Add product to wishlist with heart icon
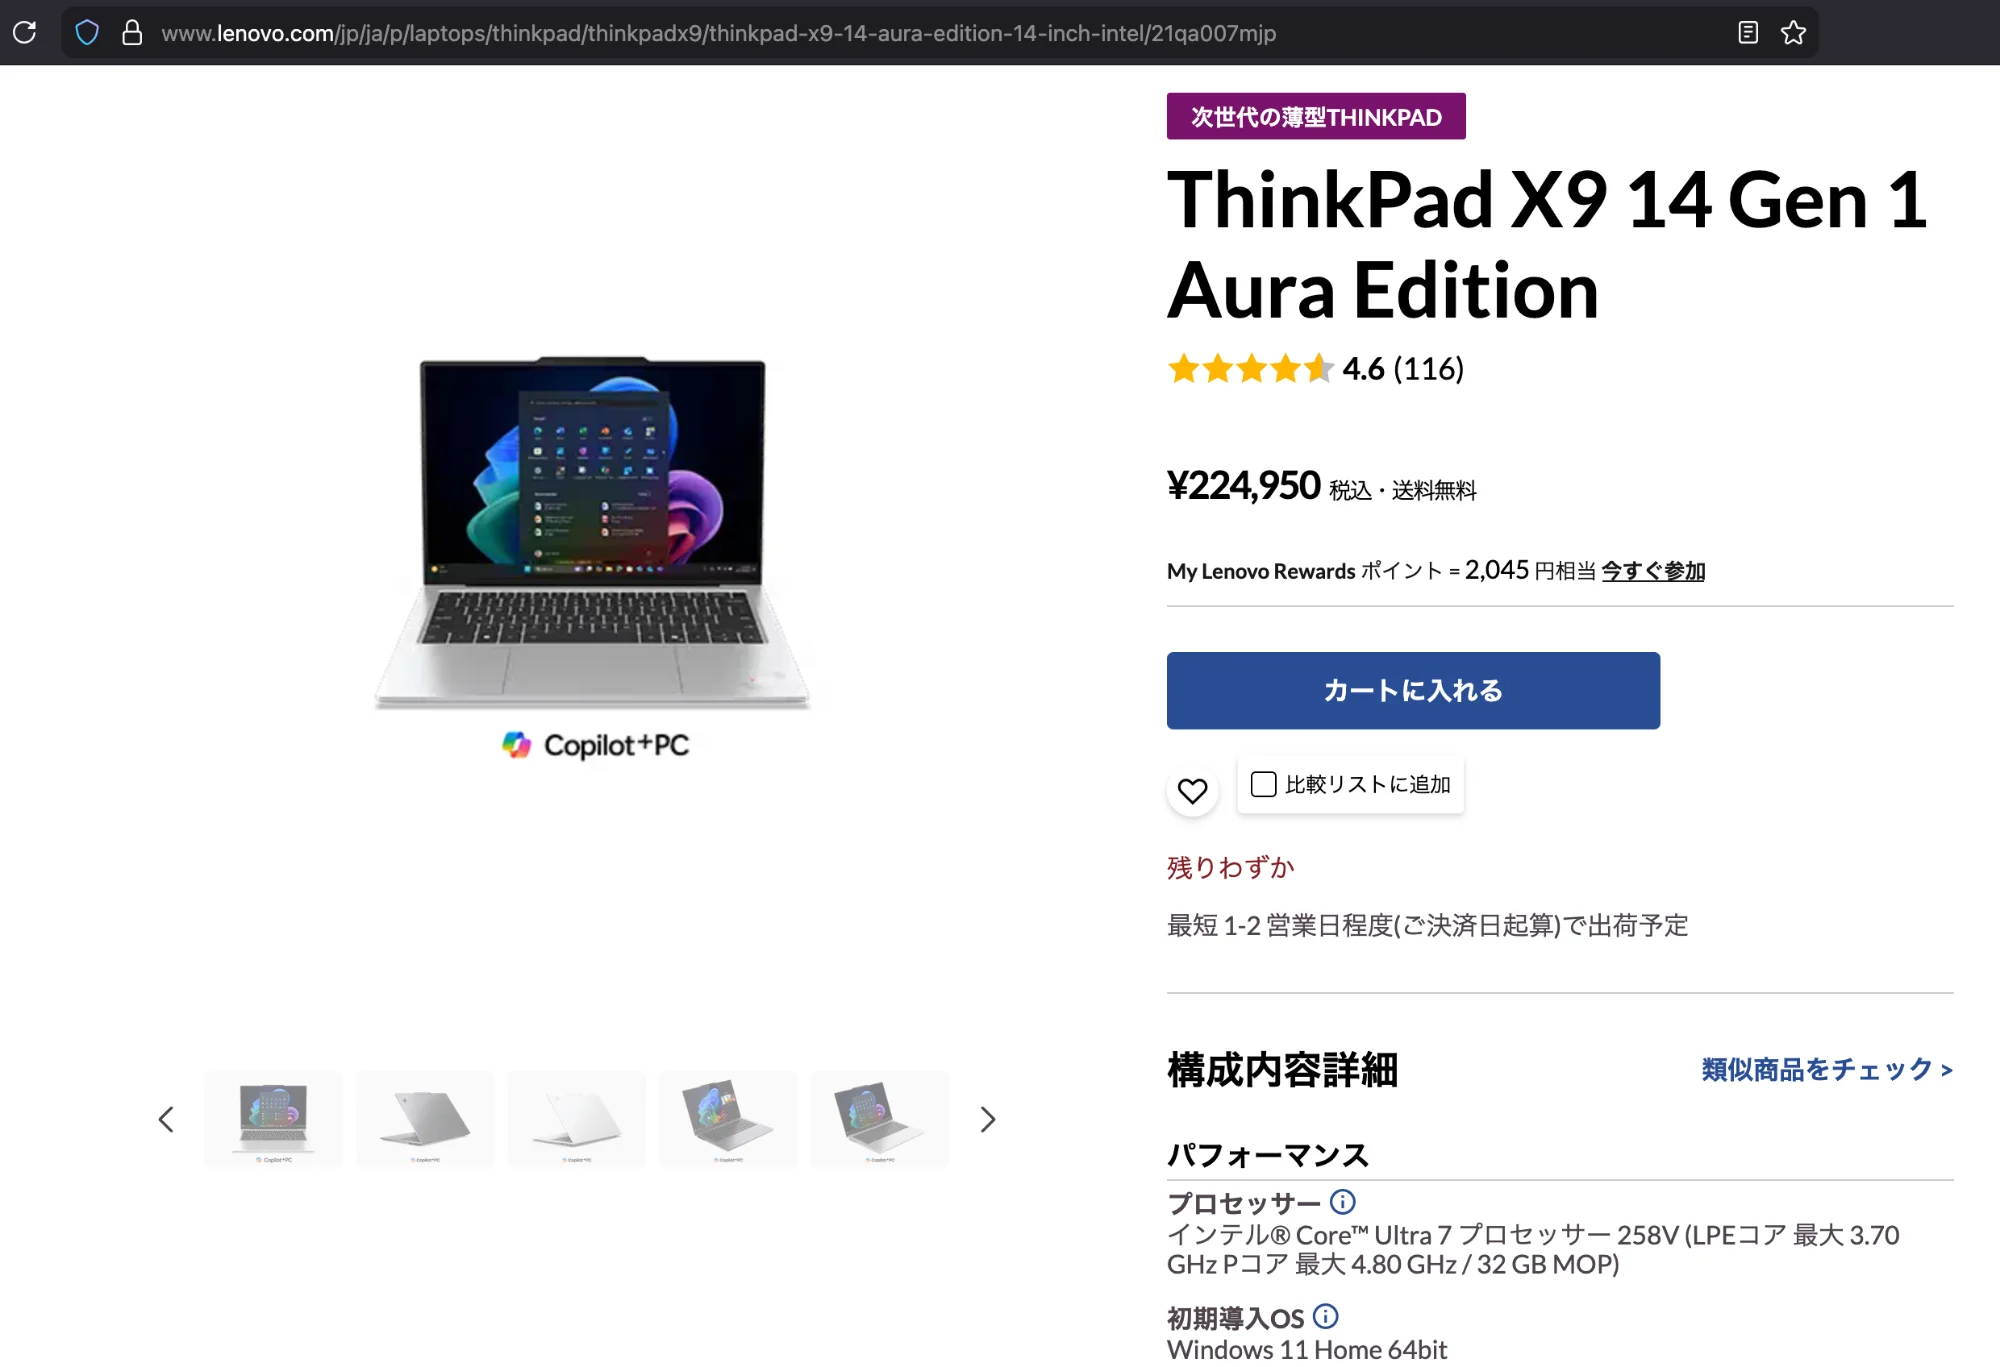 1192,790
